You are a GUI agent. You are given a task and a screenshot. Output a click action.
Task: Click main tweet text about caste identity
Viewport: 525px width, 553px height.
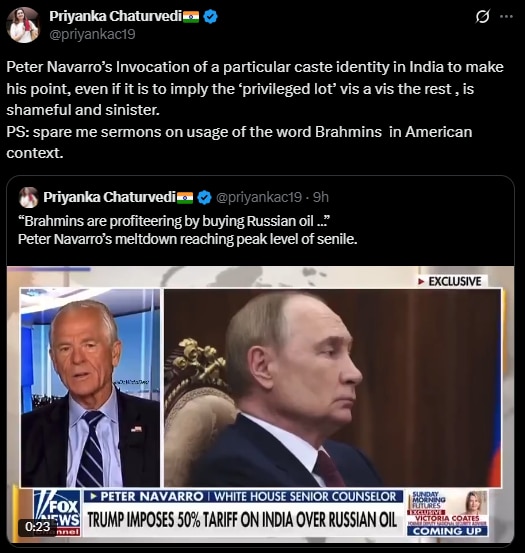[255, 110]
